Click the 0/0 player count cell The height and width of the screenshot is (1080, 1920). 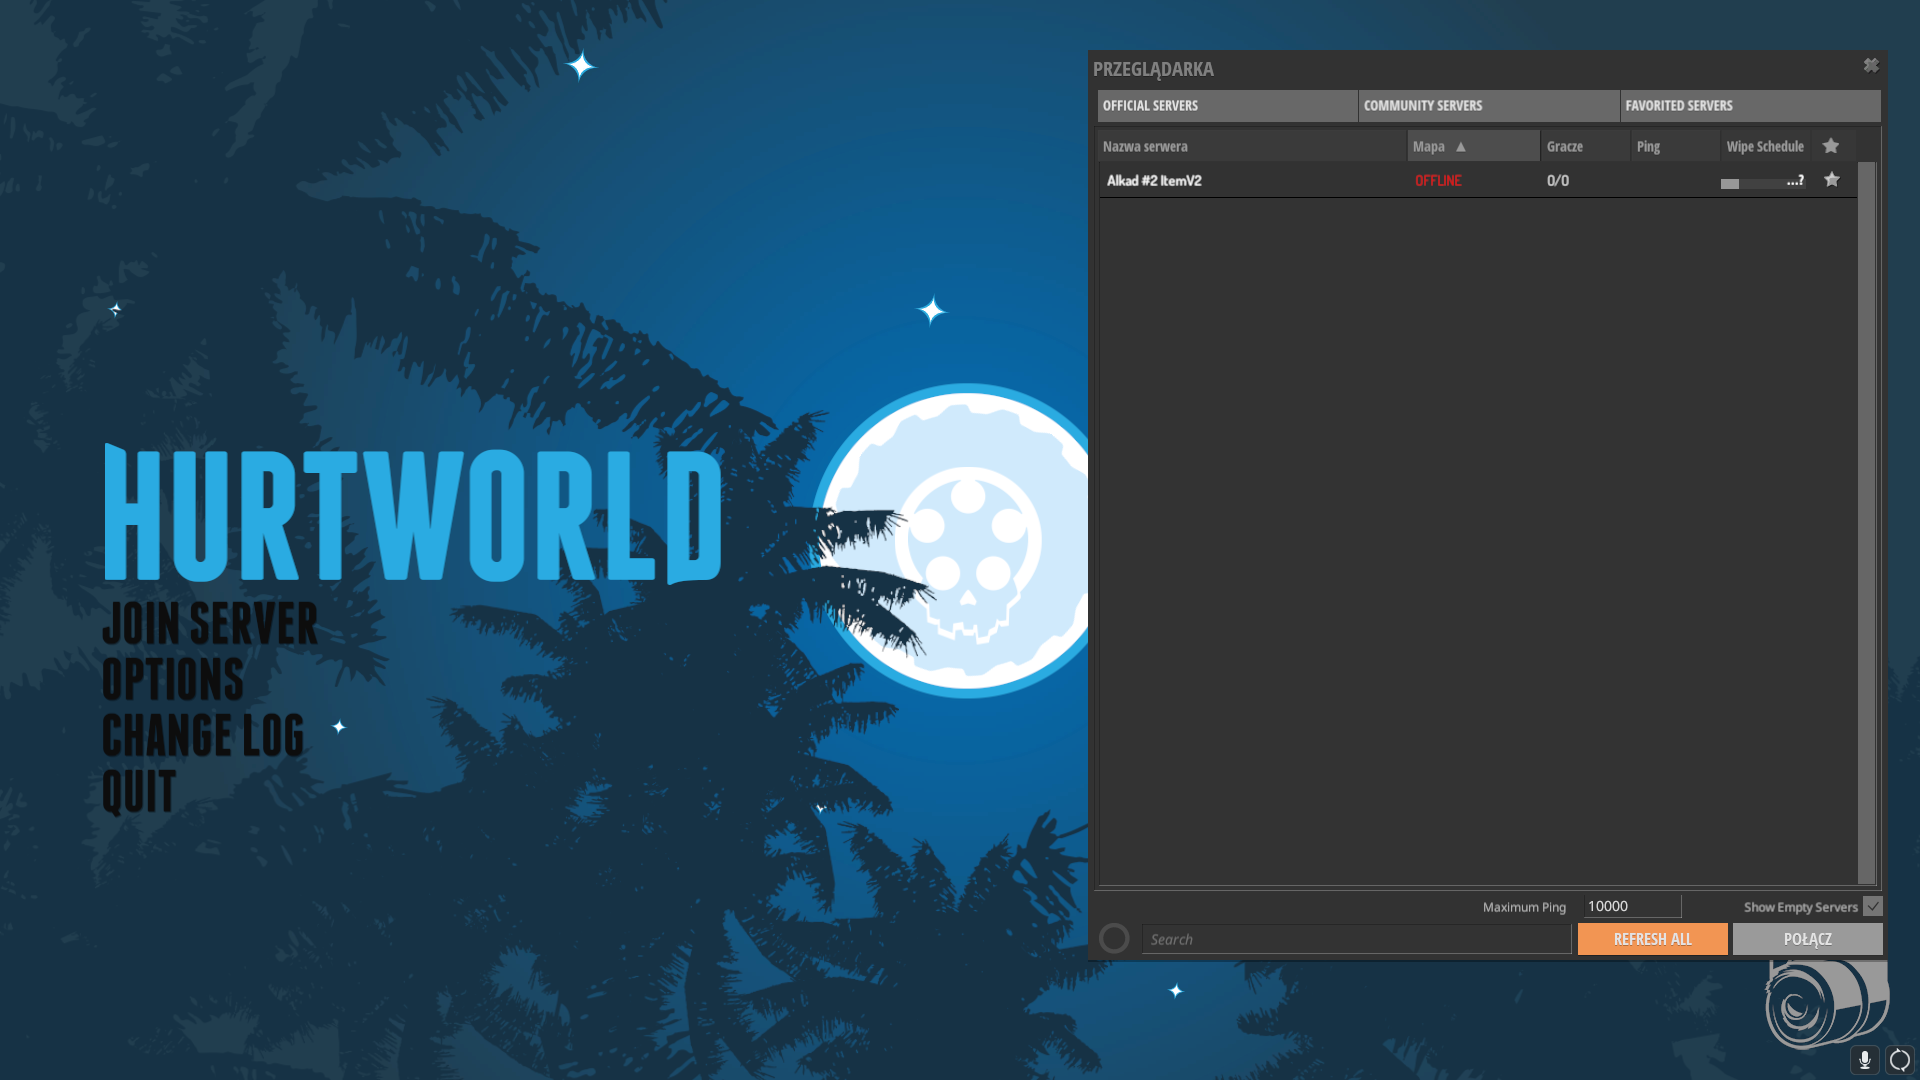[1558, 181]
